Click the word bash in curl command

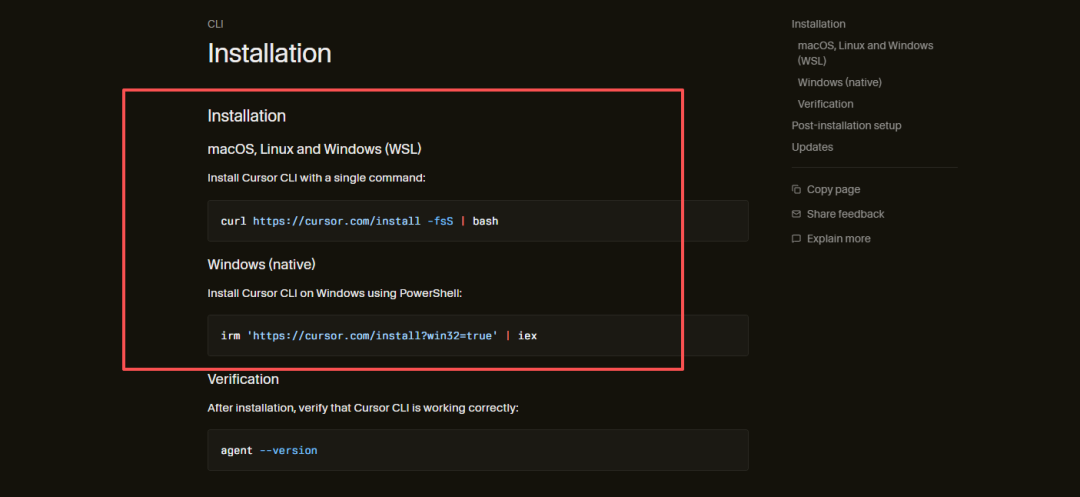point(485,222)
